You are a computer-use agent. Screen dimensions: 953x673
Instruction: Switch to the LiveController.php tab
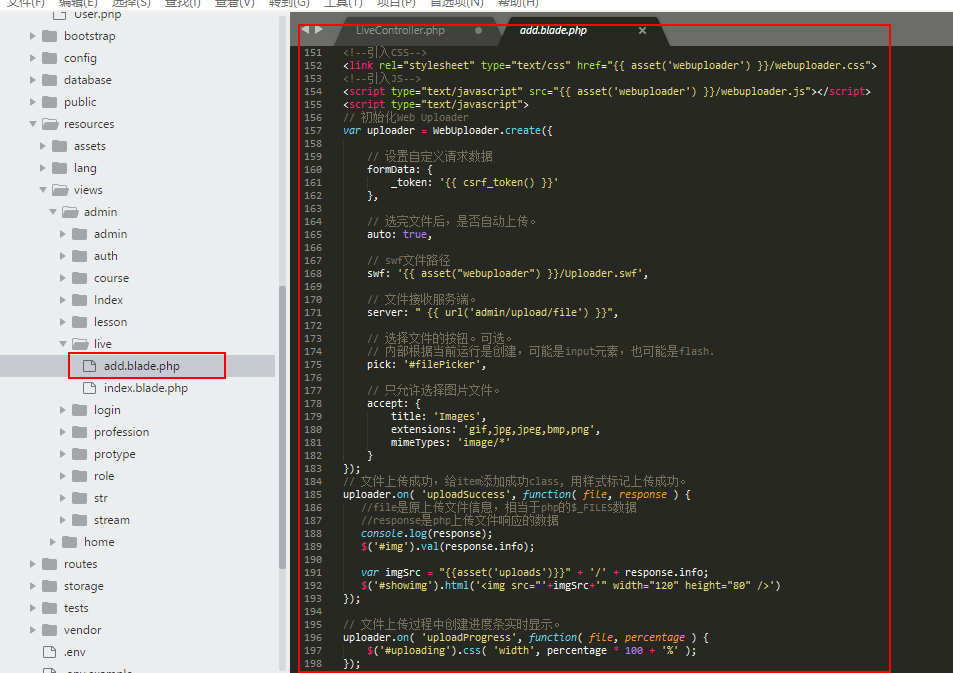[400, 31]
